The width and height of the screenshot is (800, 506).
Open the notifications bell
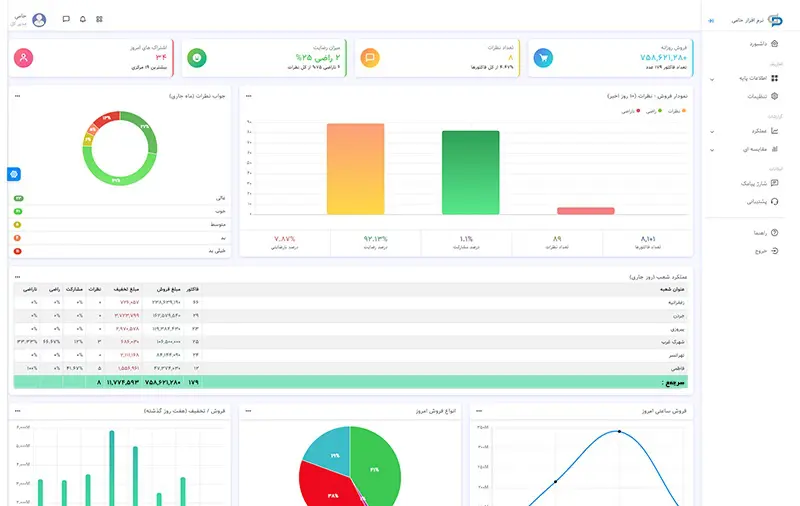point(83,19)
